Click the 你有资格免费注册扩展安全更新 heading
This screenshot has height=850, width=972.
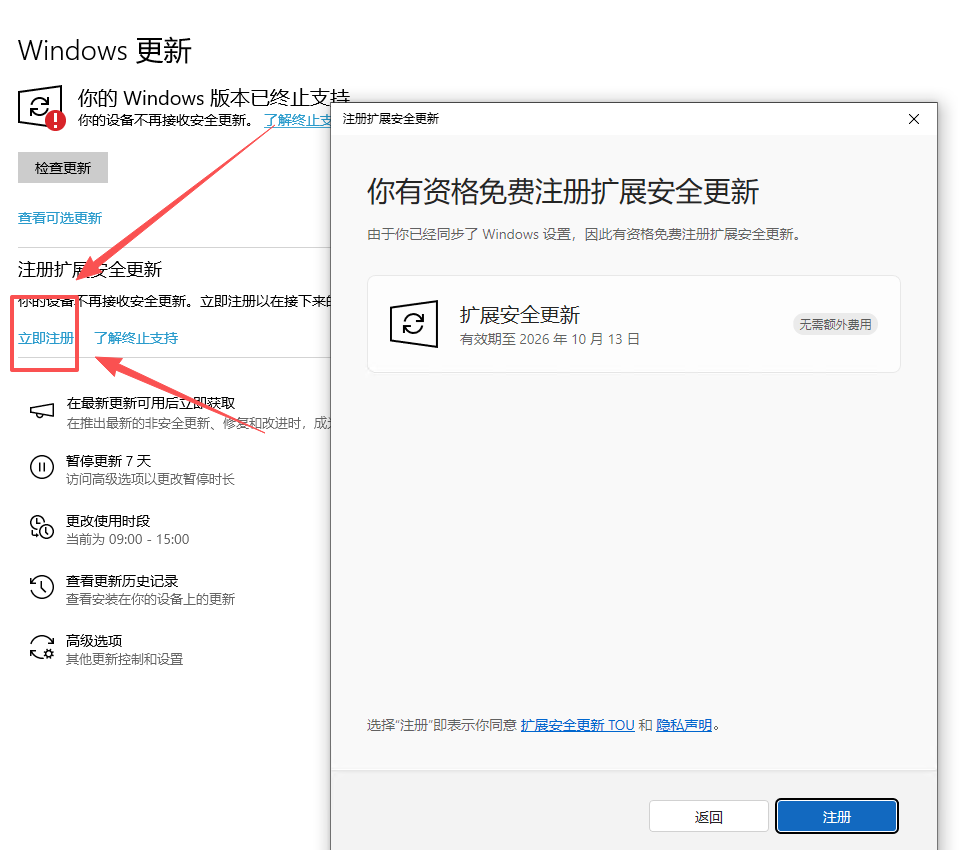coord(563,191)
